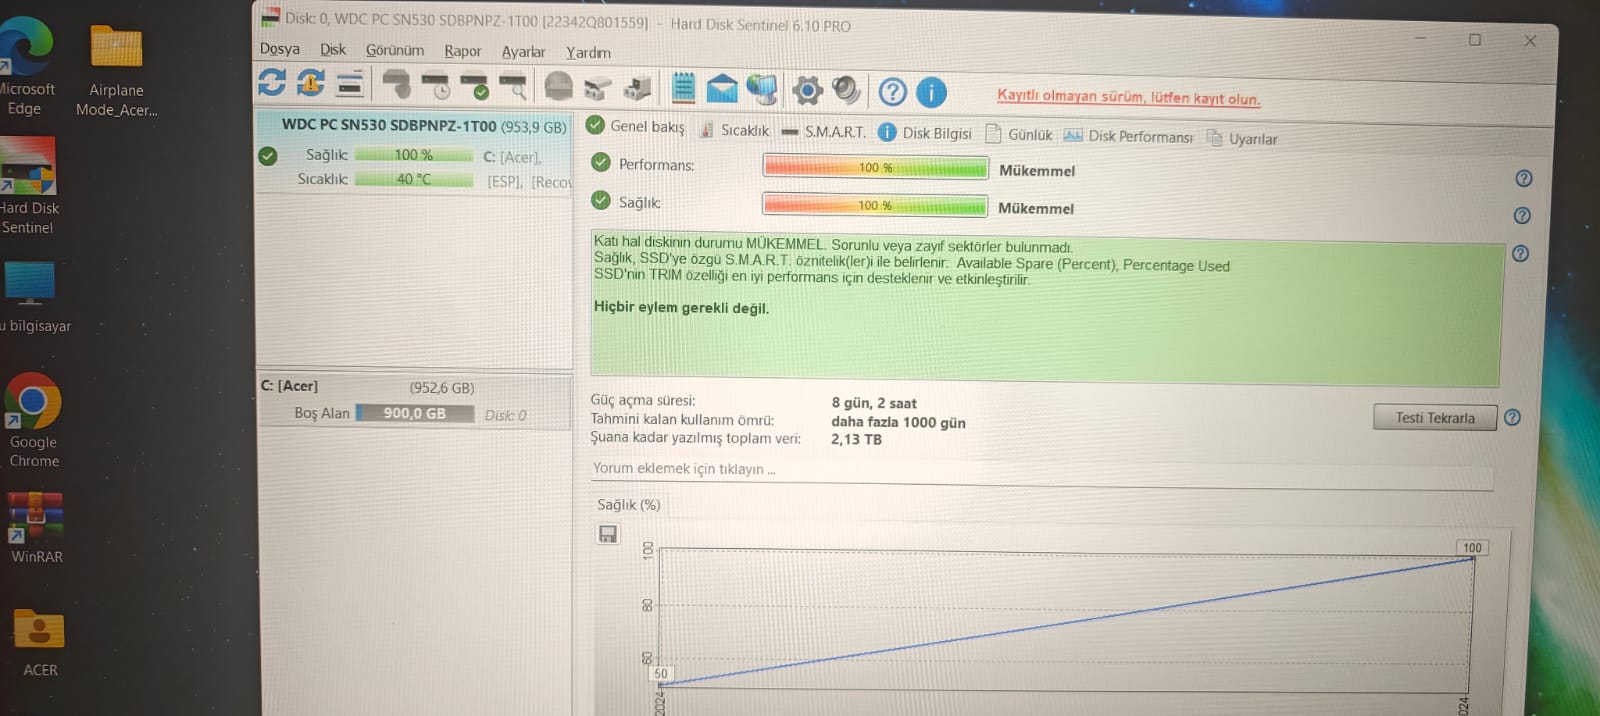Click the envelope email icon in toolbar

click(x=721, y=89)
